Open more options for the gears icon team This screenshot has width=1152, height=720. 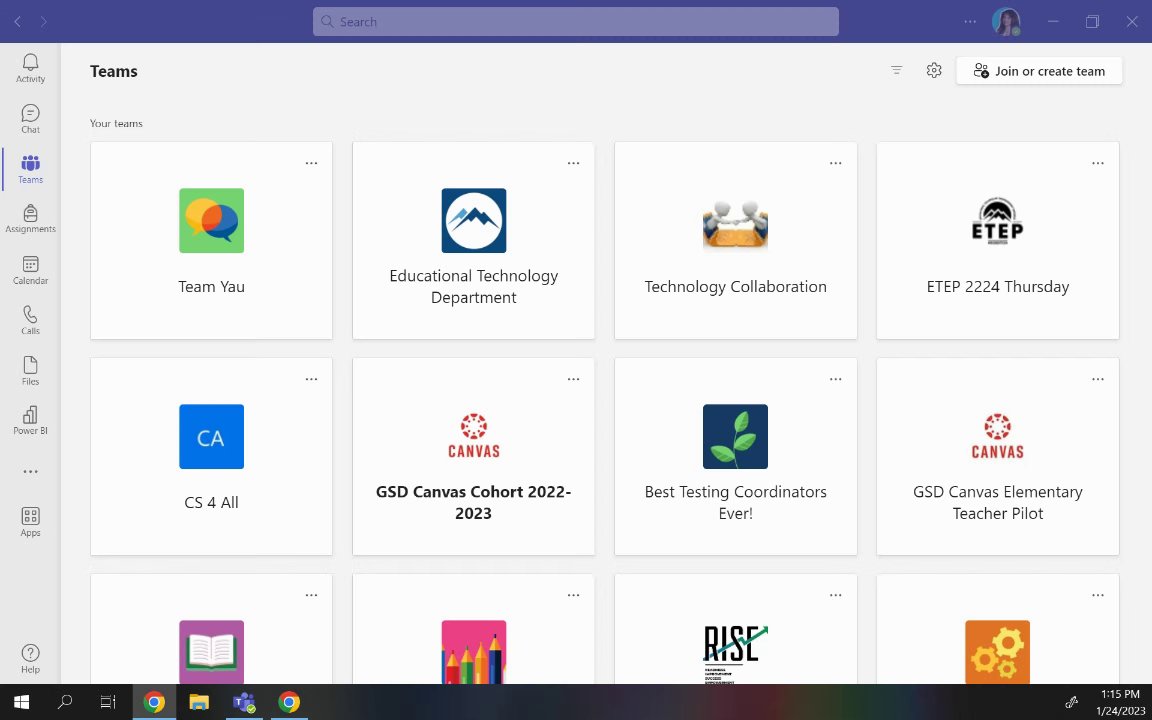pos(1098,595)
